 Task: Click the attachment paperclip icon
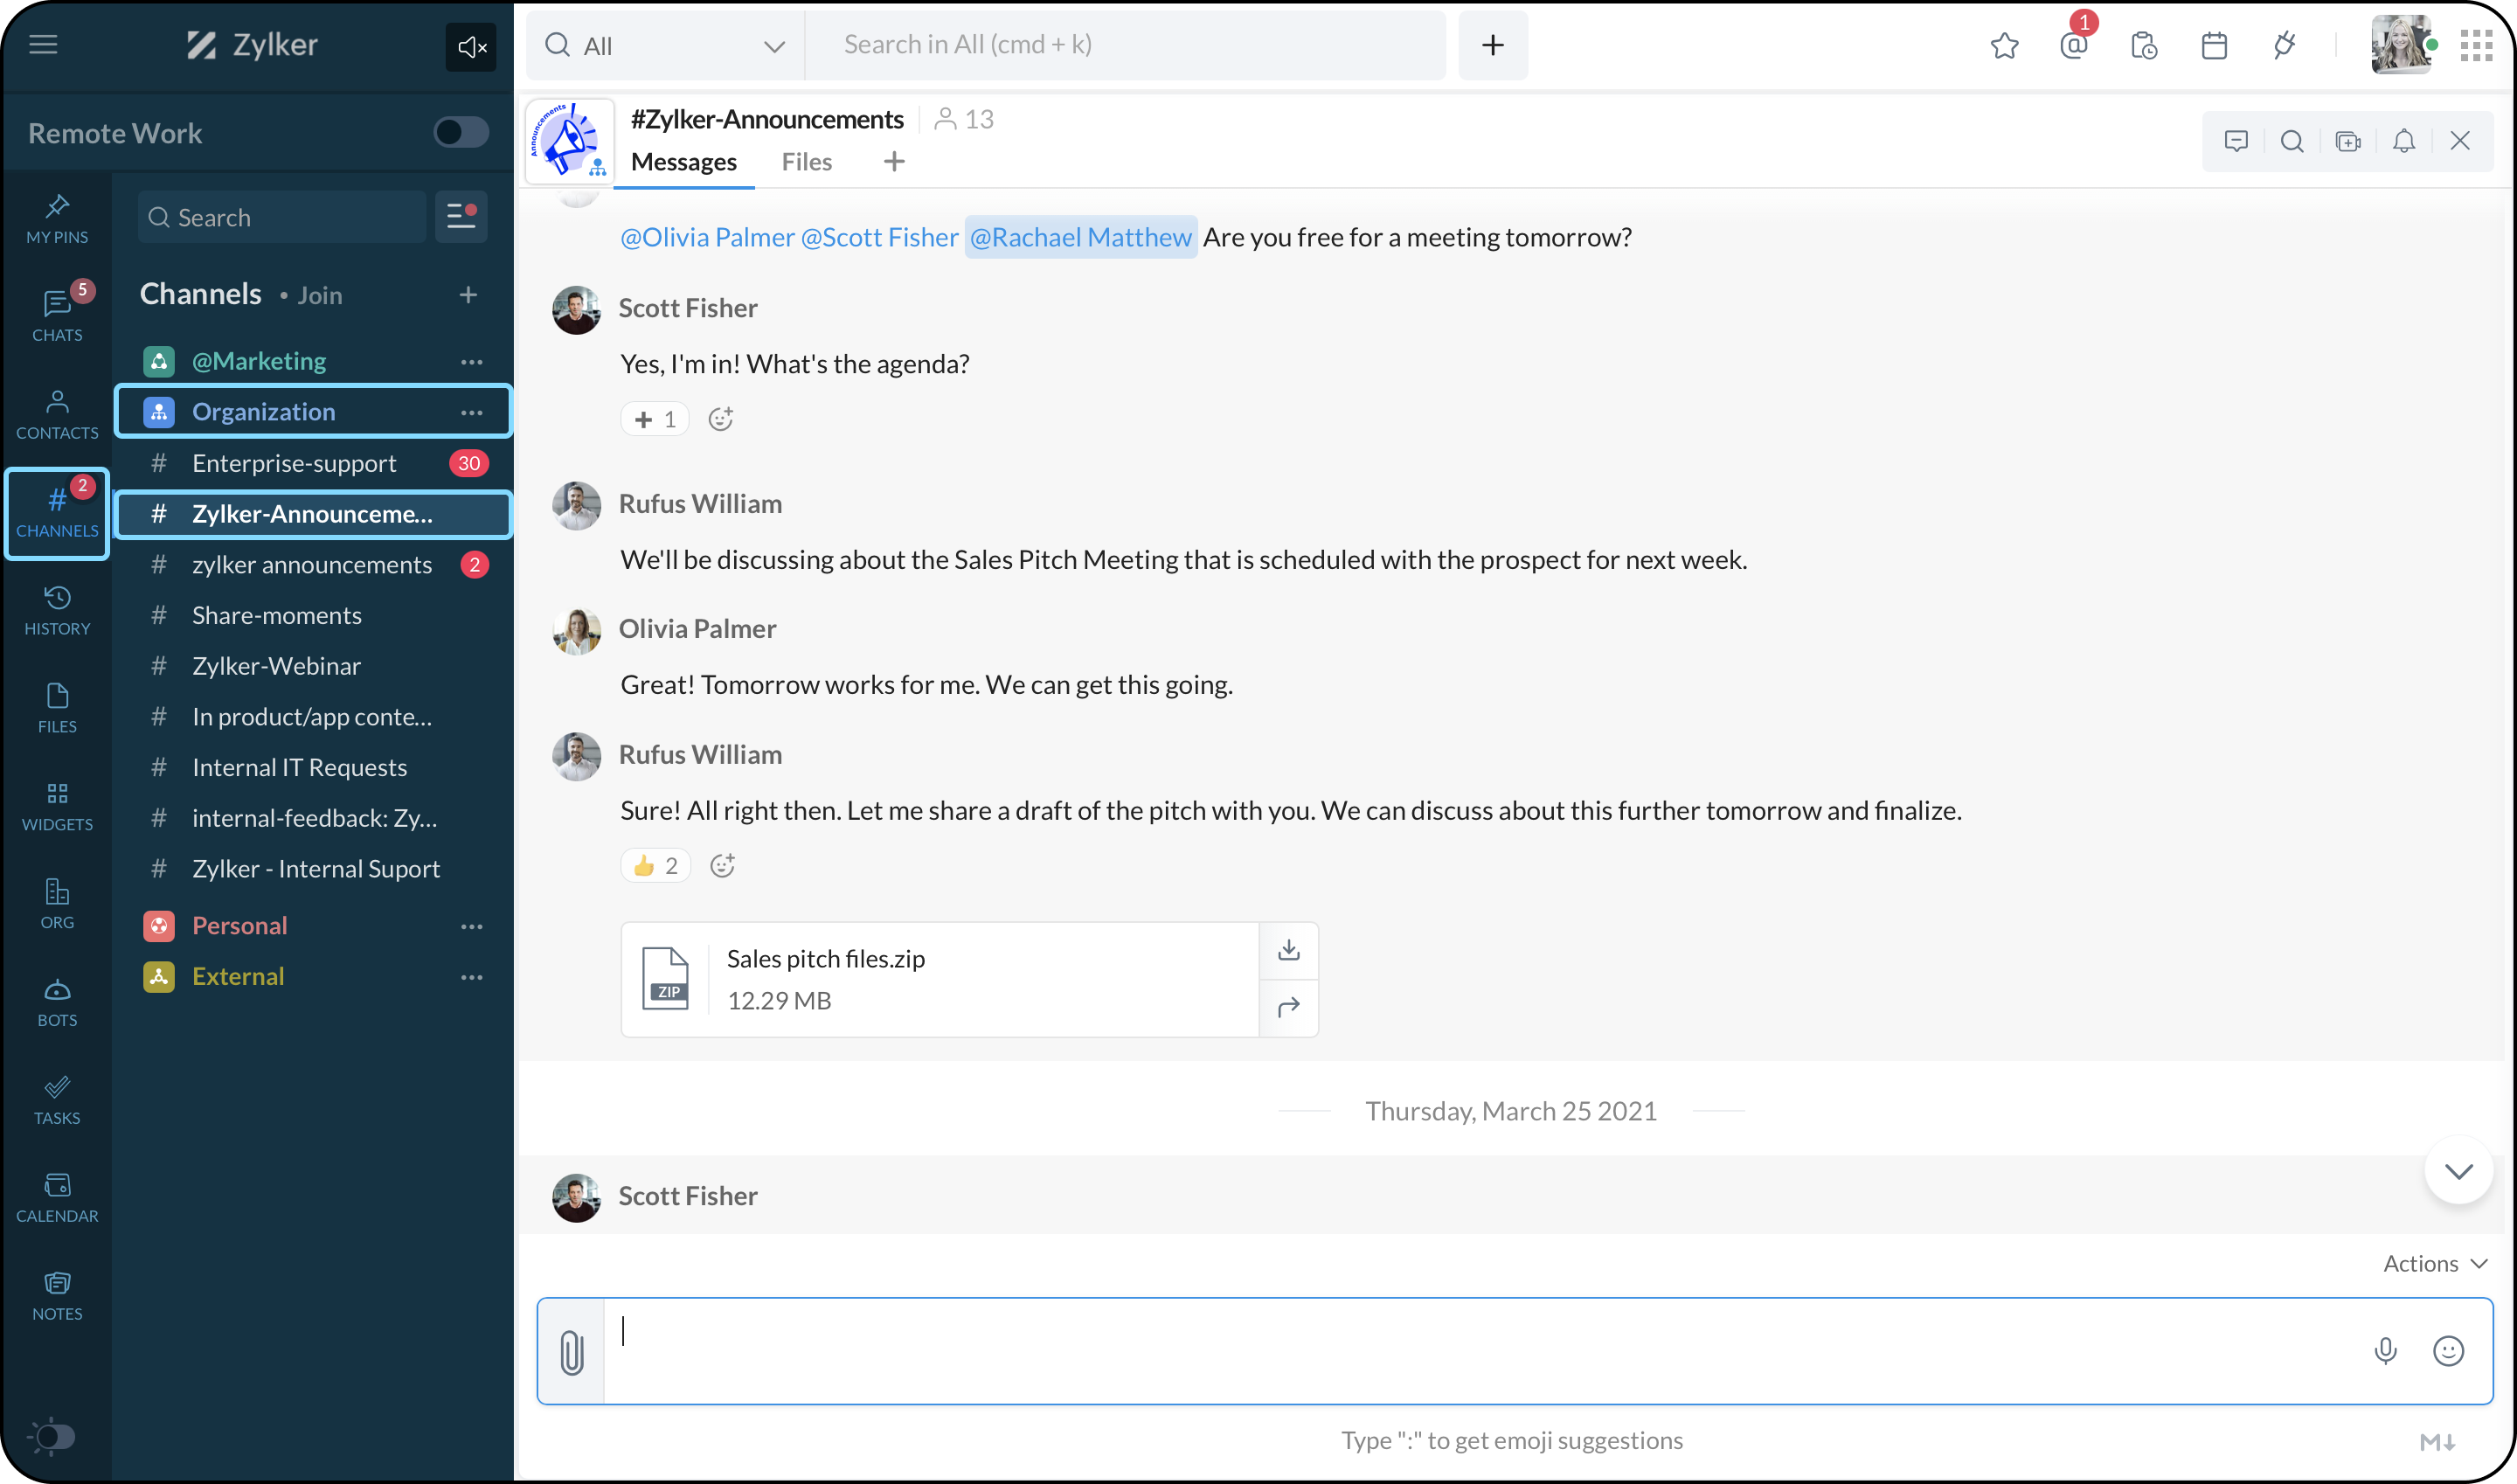tap(571, 1352)
